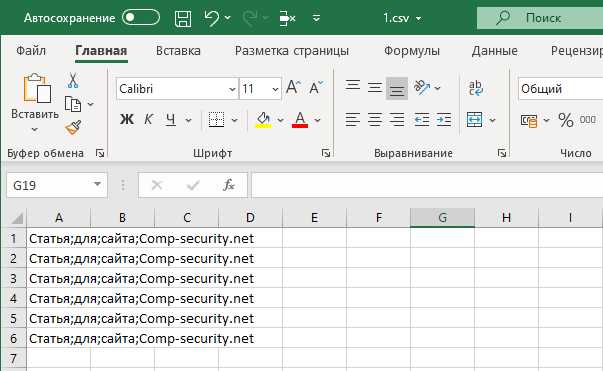603x371 pixels.
Task: Click the Copy icon
Action: click(x=73, y=104)
